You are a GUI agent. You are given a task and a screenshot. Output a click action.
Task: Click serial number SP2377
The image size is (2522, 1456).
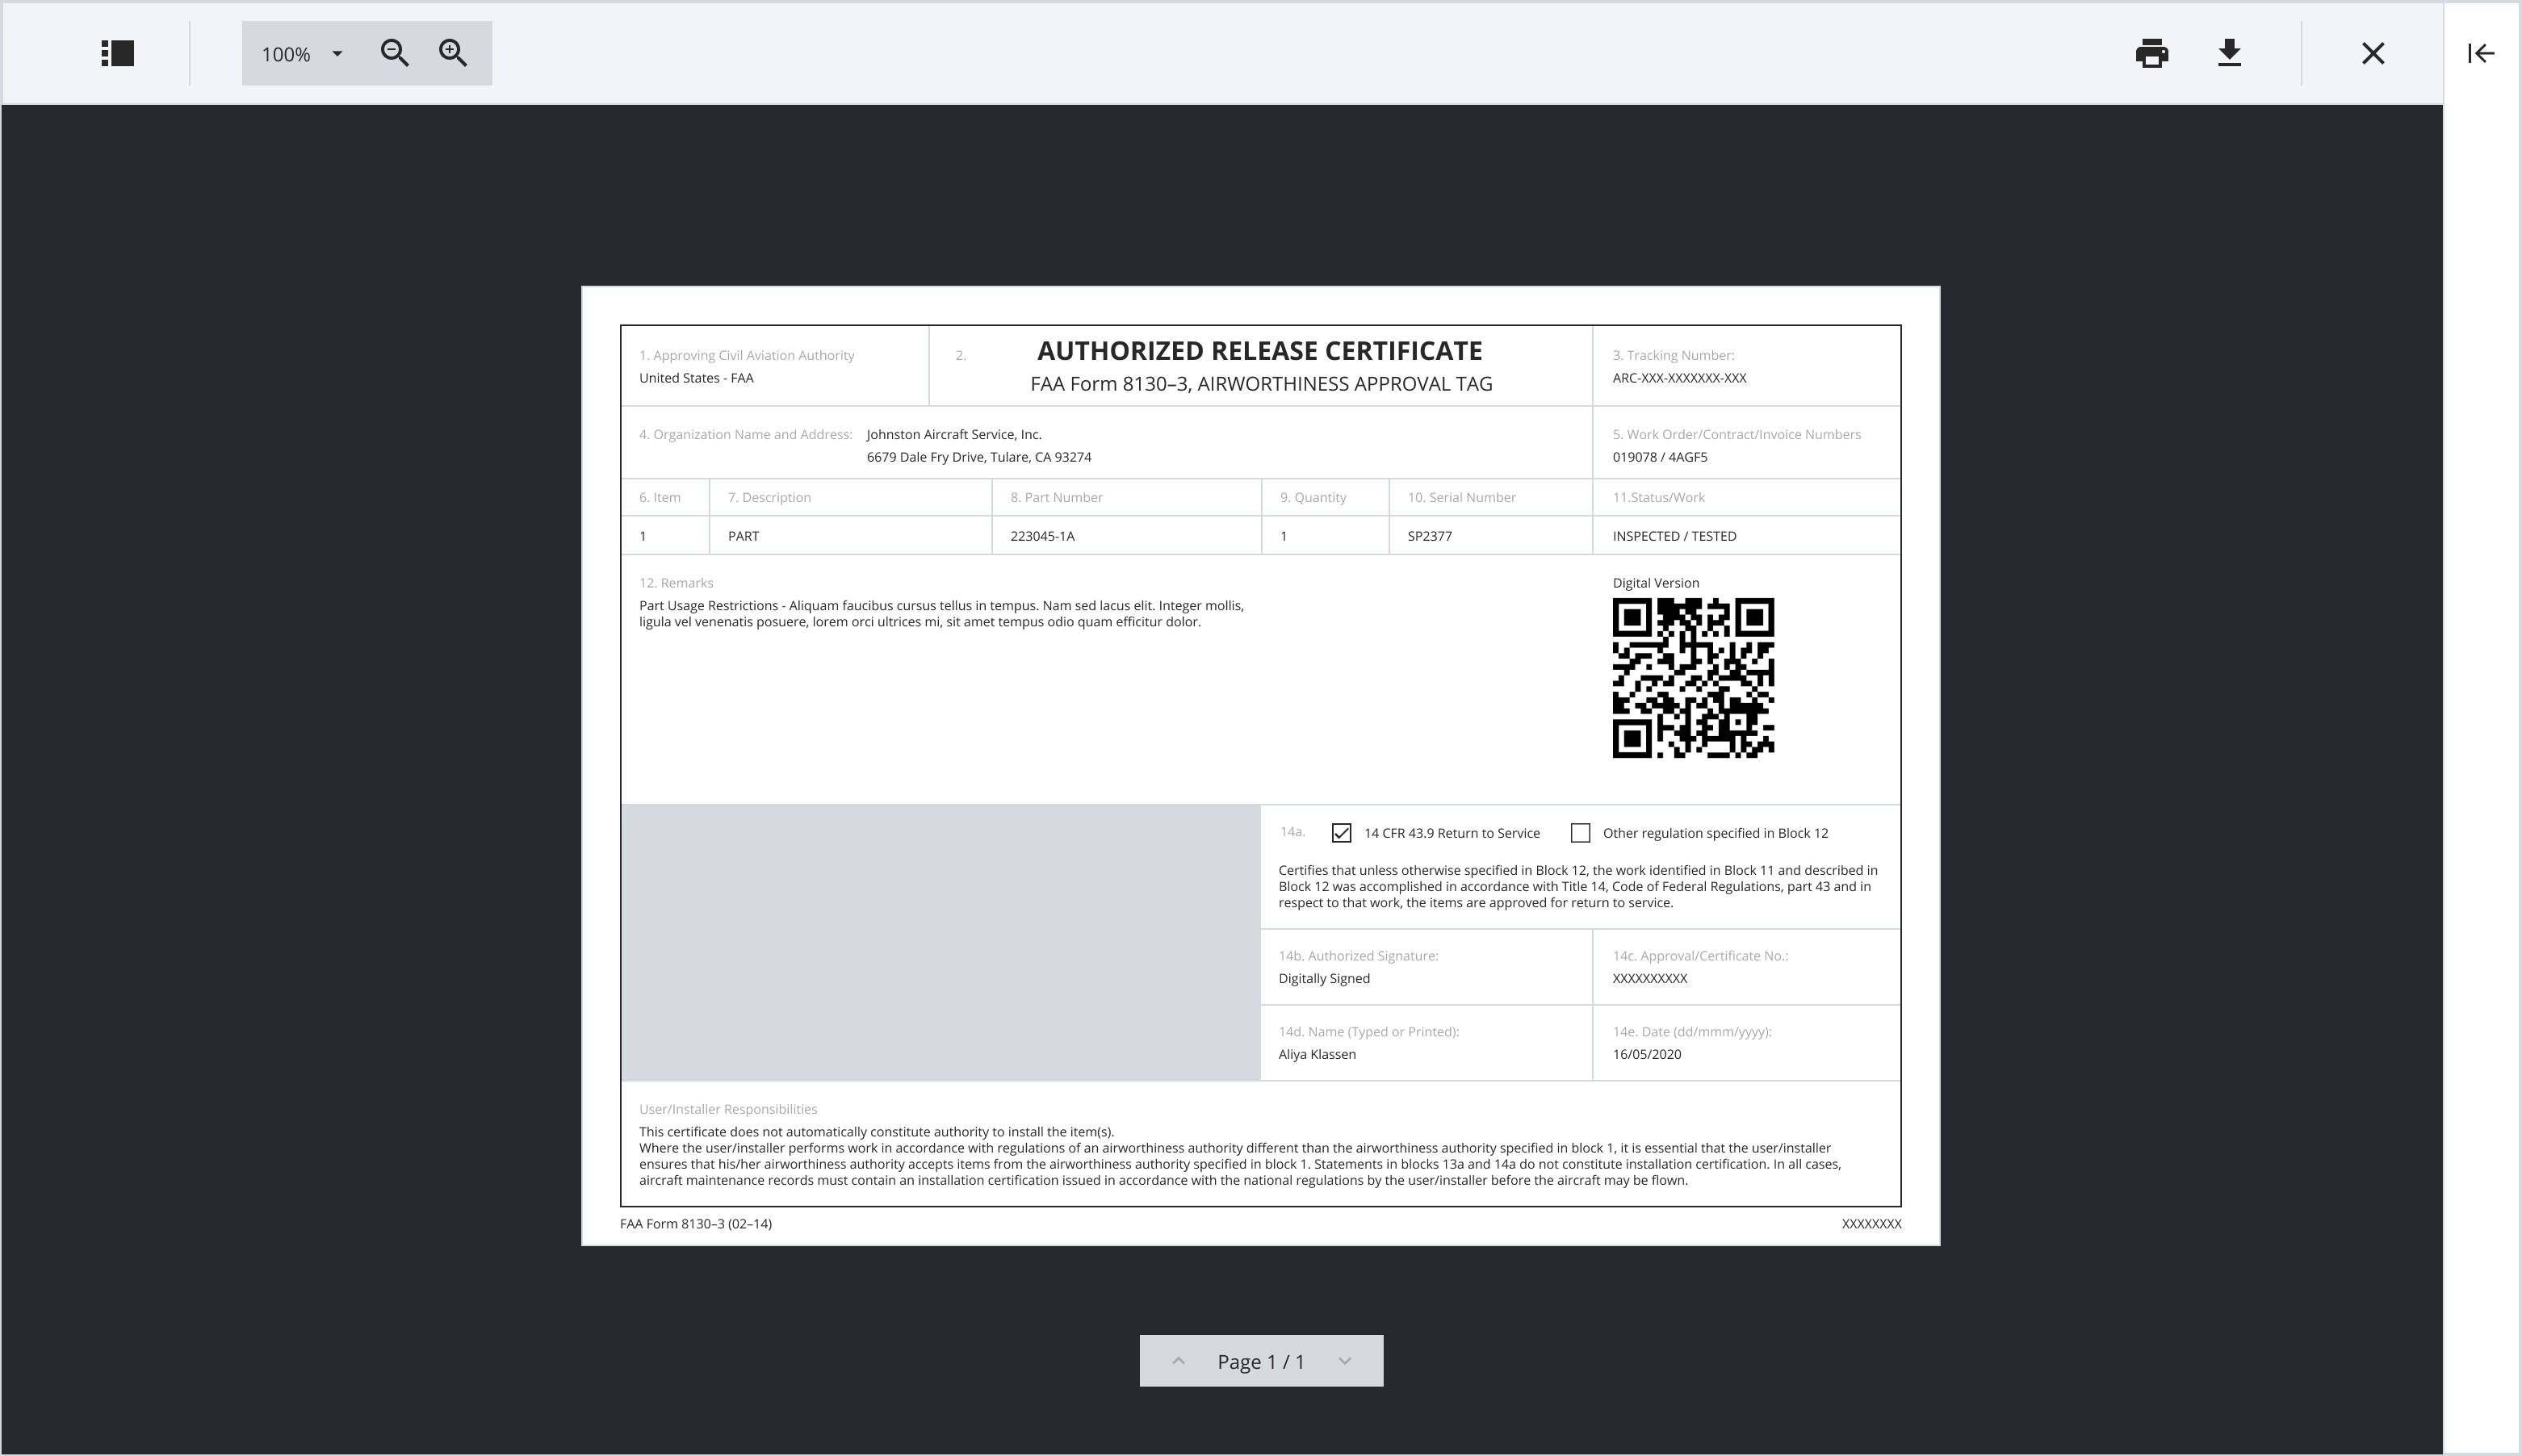[1429, 536]
